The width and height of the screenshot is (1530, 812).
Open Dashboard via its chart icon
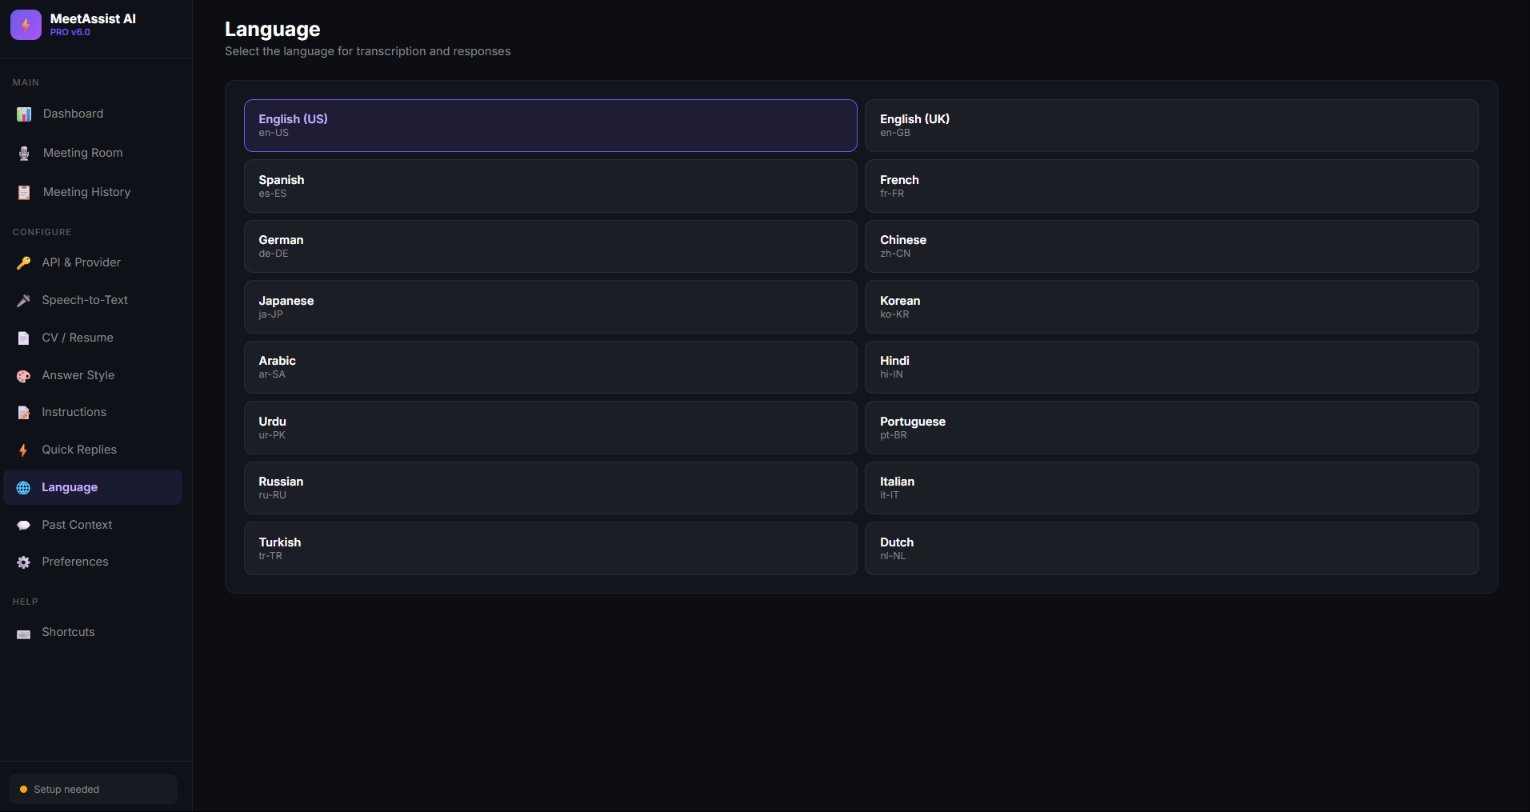24,114
